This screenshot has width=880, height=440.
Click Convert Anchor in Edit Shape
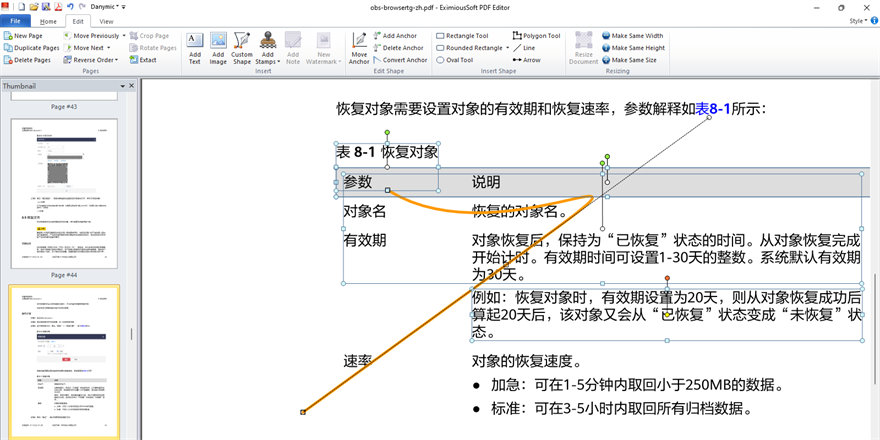click(x=400, y=60)
